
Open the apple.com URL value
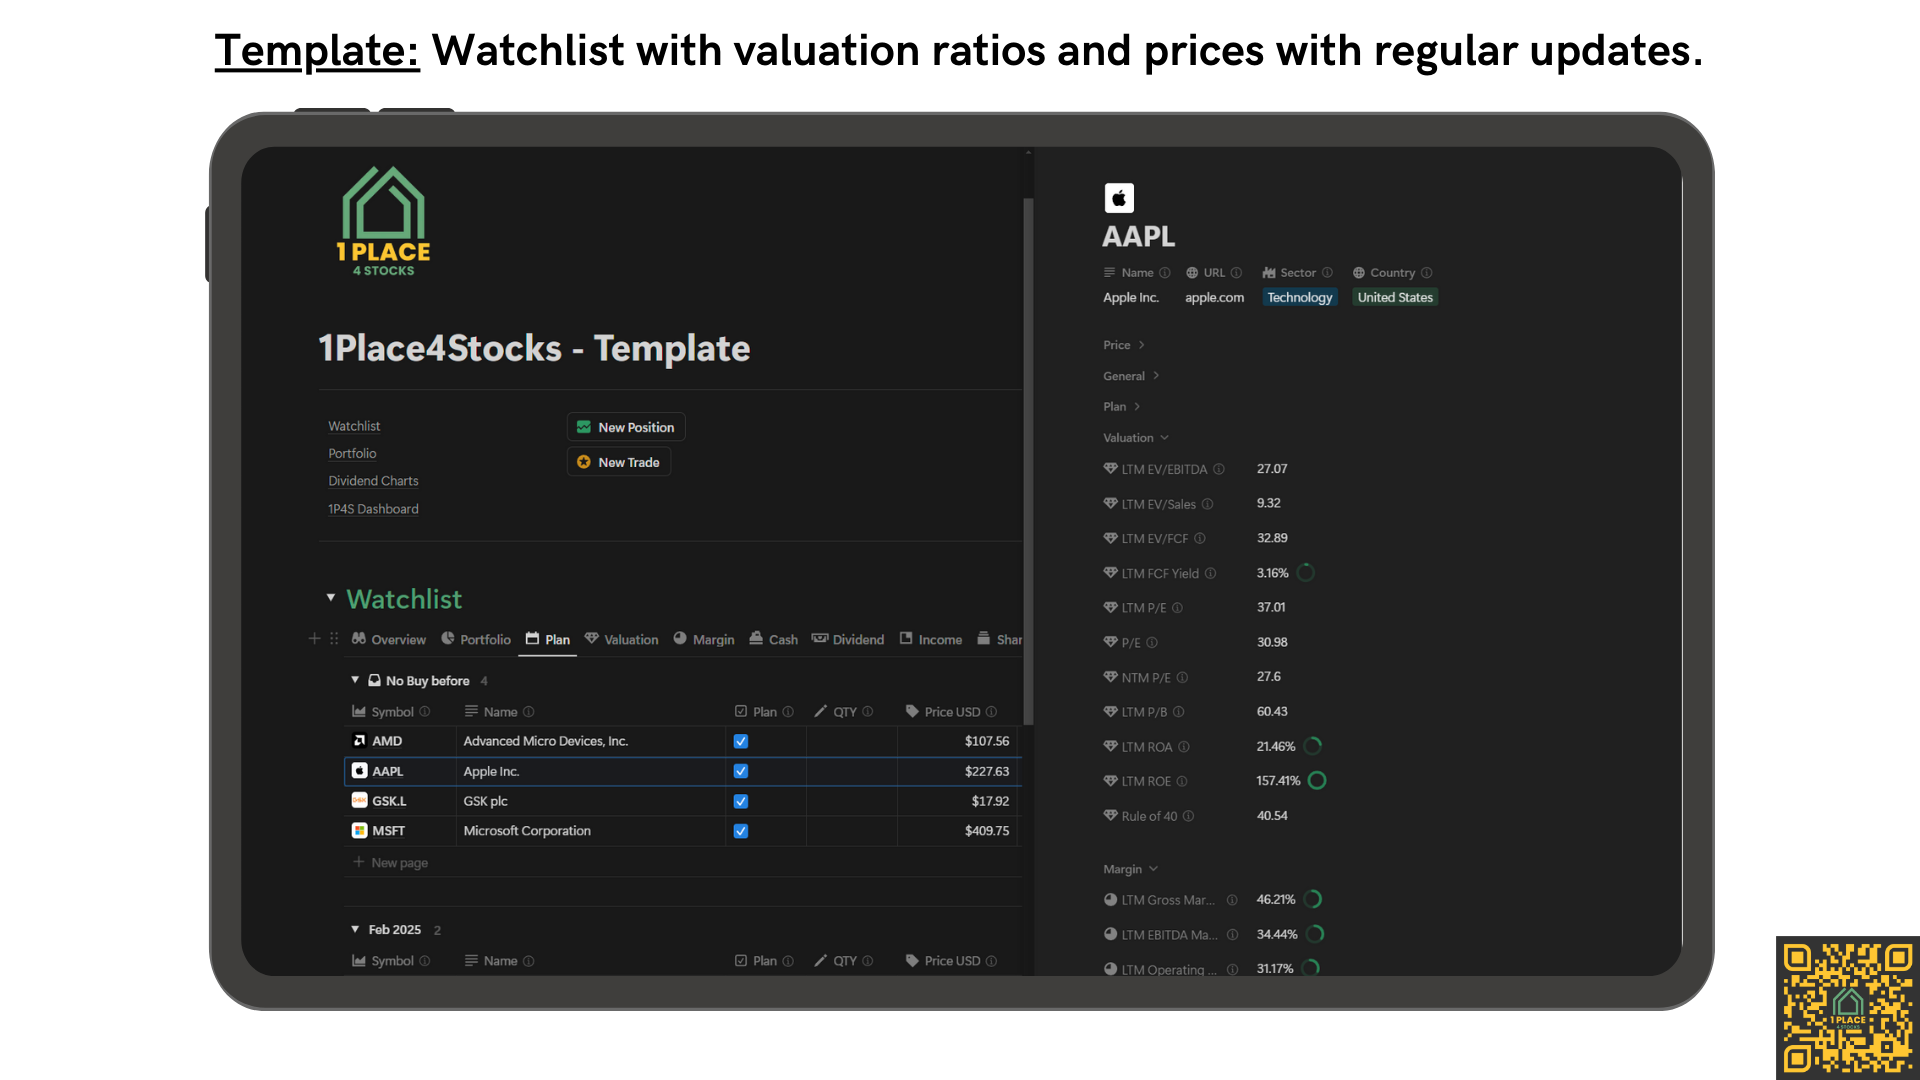coord(1214,297)
